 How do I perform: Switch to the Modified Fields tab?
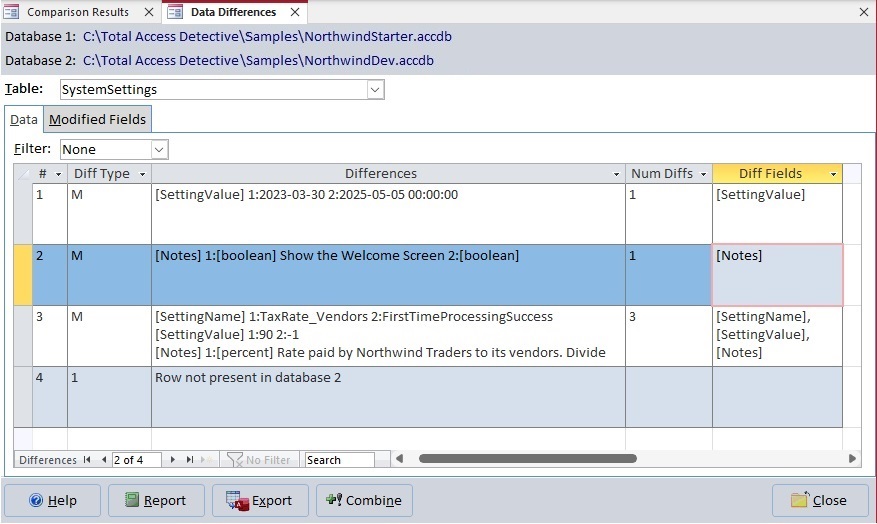click(98, 119)
